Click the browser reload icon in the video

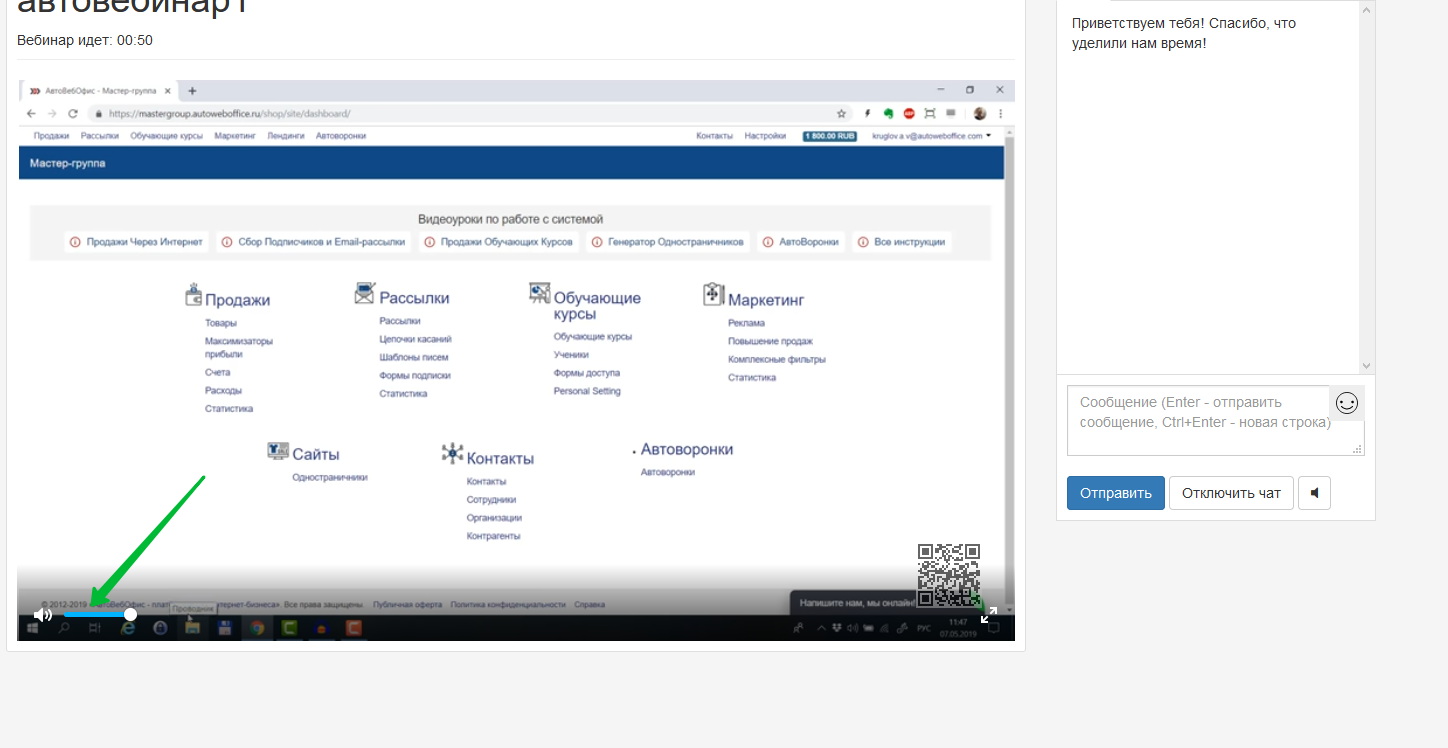pos(73,114)
